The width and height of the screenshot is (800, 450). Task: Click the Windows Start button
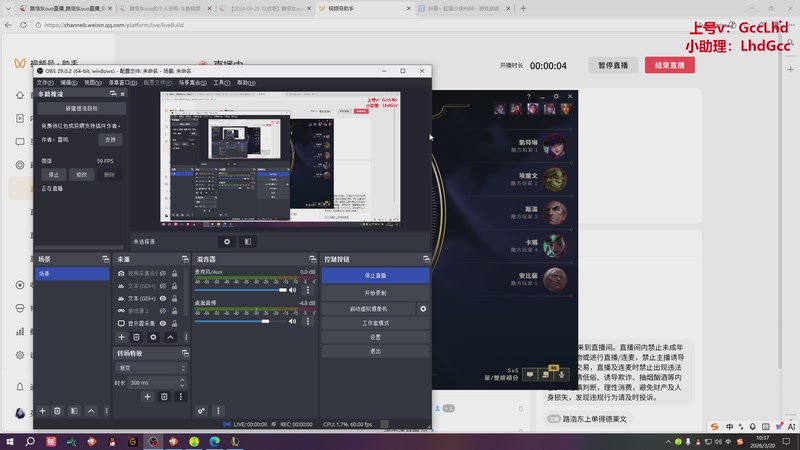coord(10,441)
